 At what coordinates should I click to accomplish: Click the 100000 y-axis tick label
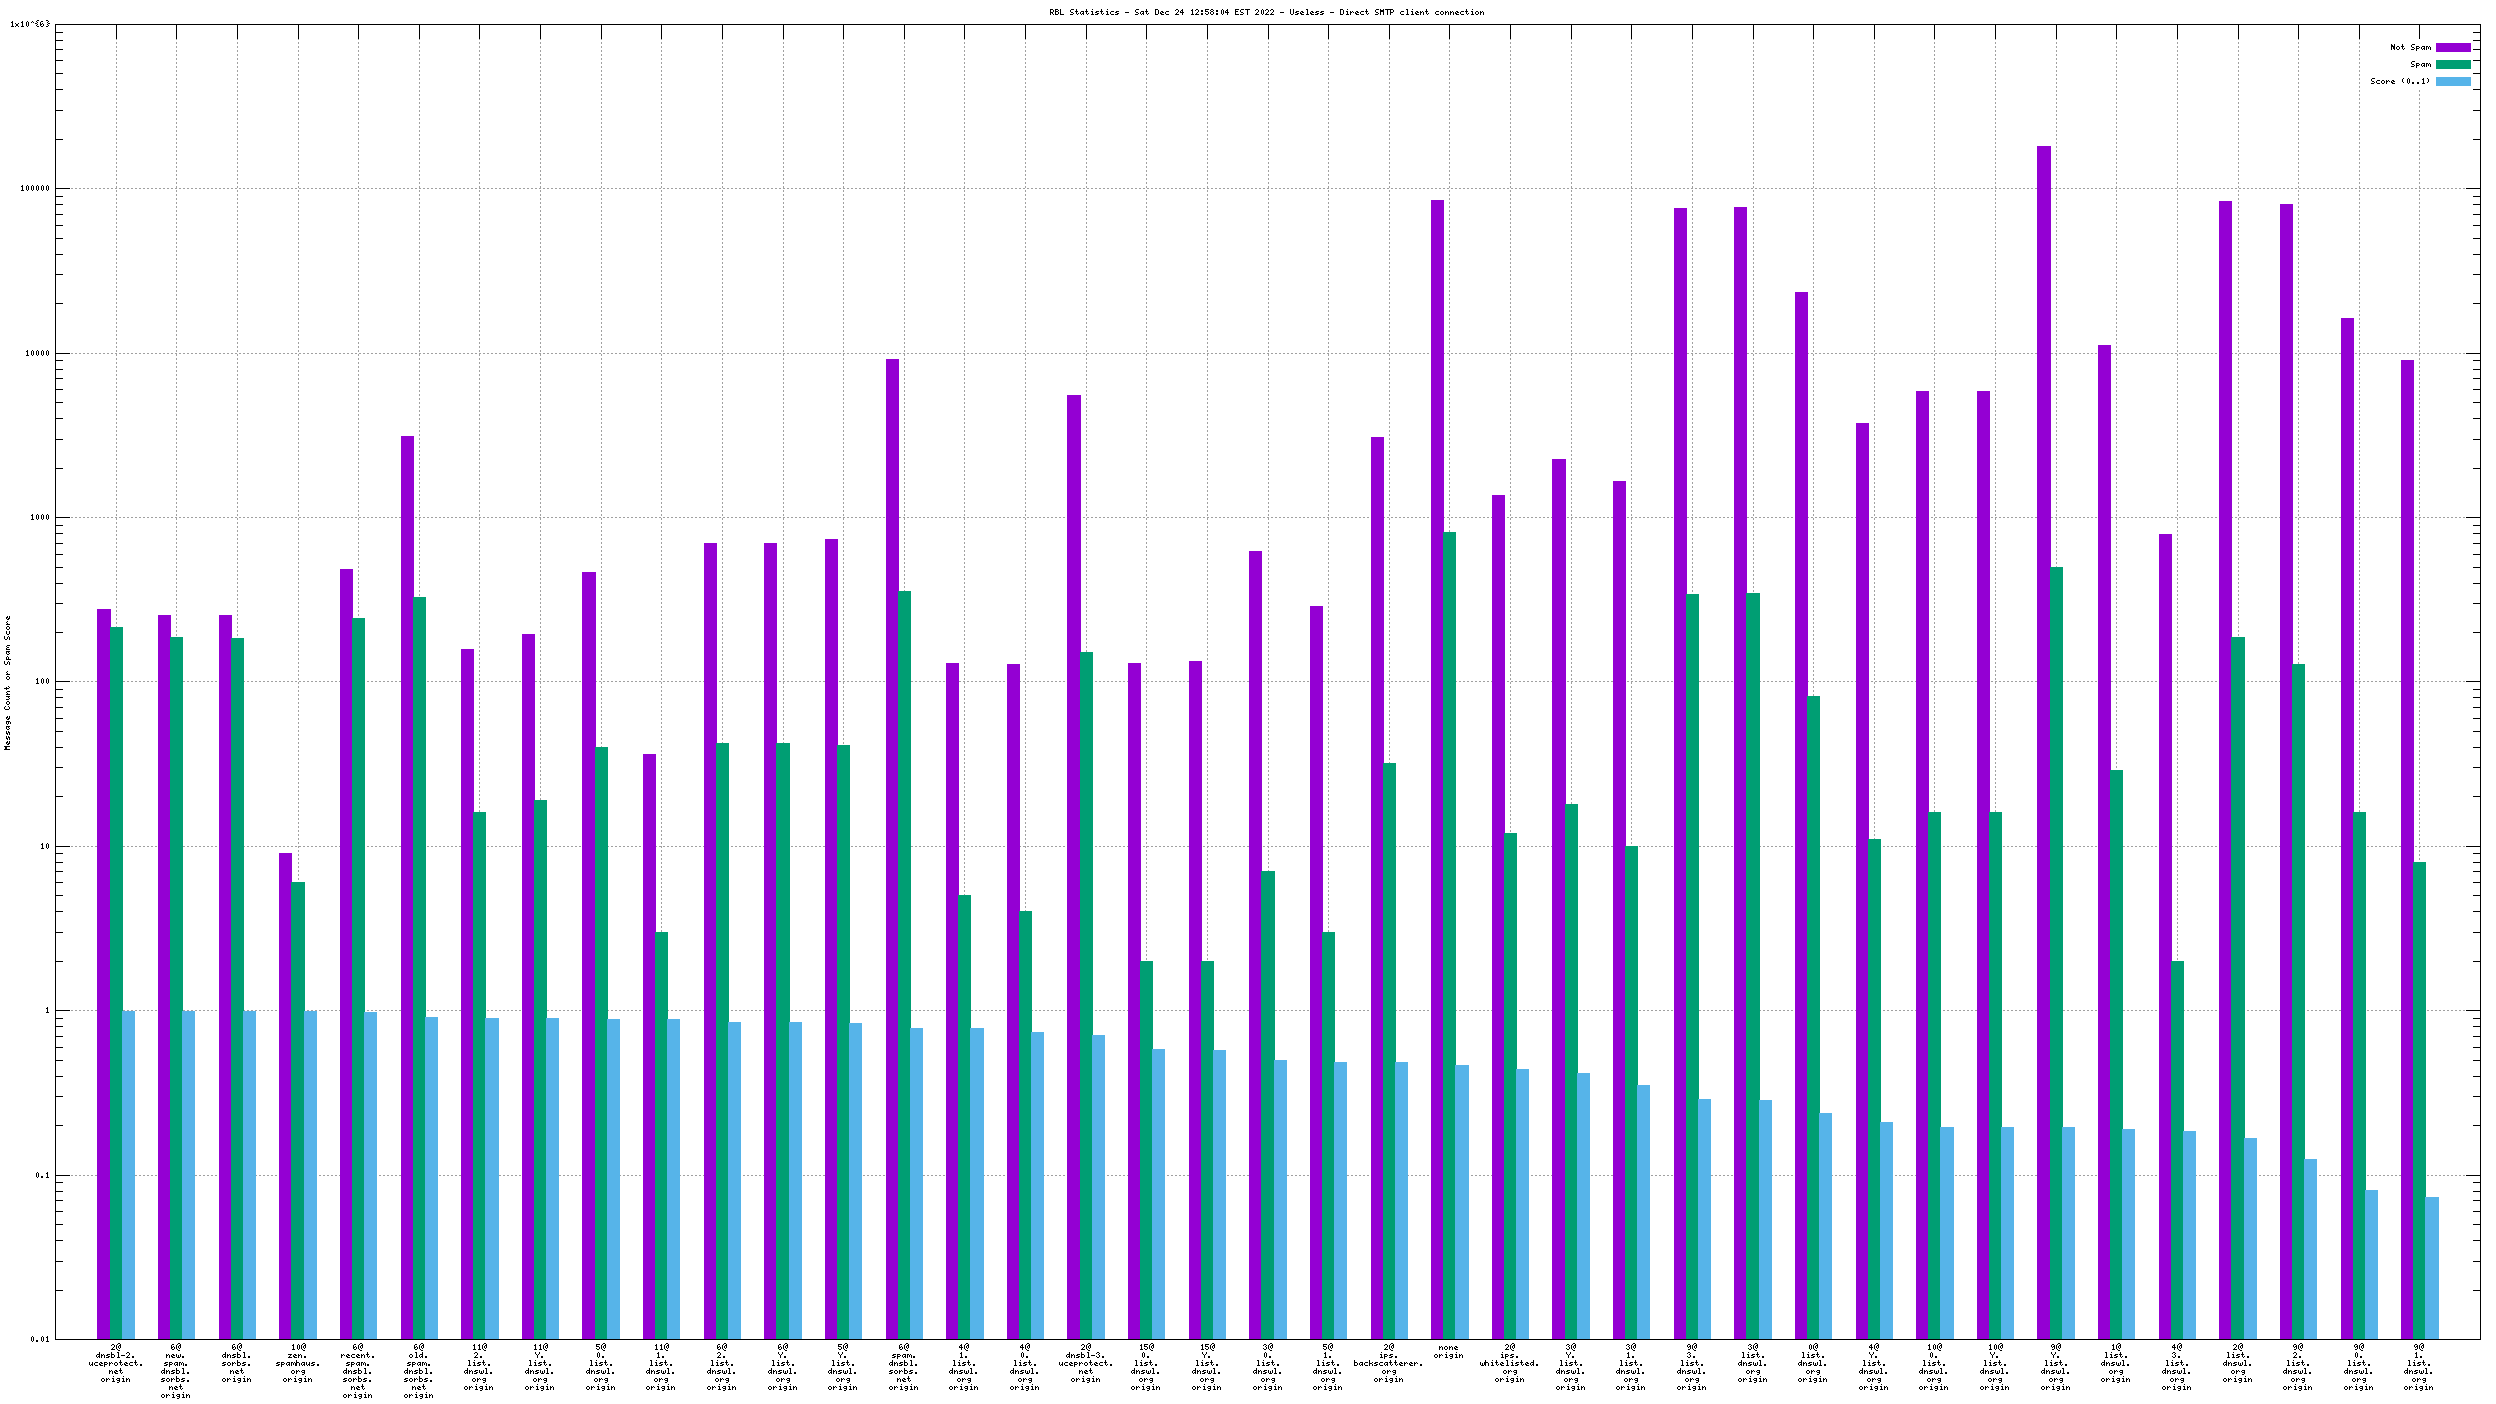[36, 189]
